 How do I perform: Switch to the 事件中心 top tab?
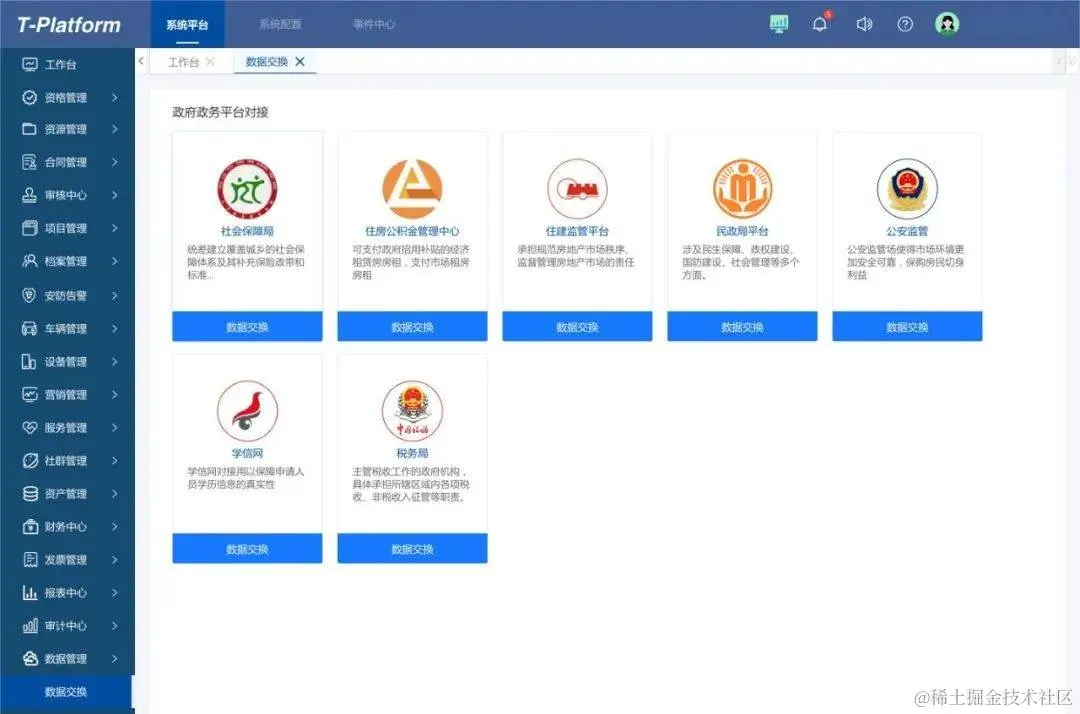(374, 24)
